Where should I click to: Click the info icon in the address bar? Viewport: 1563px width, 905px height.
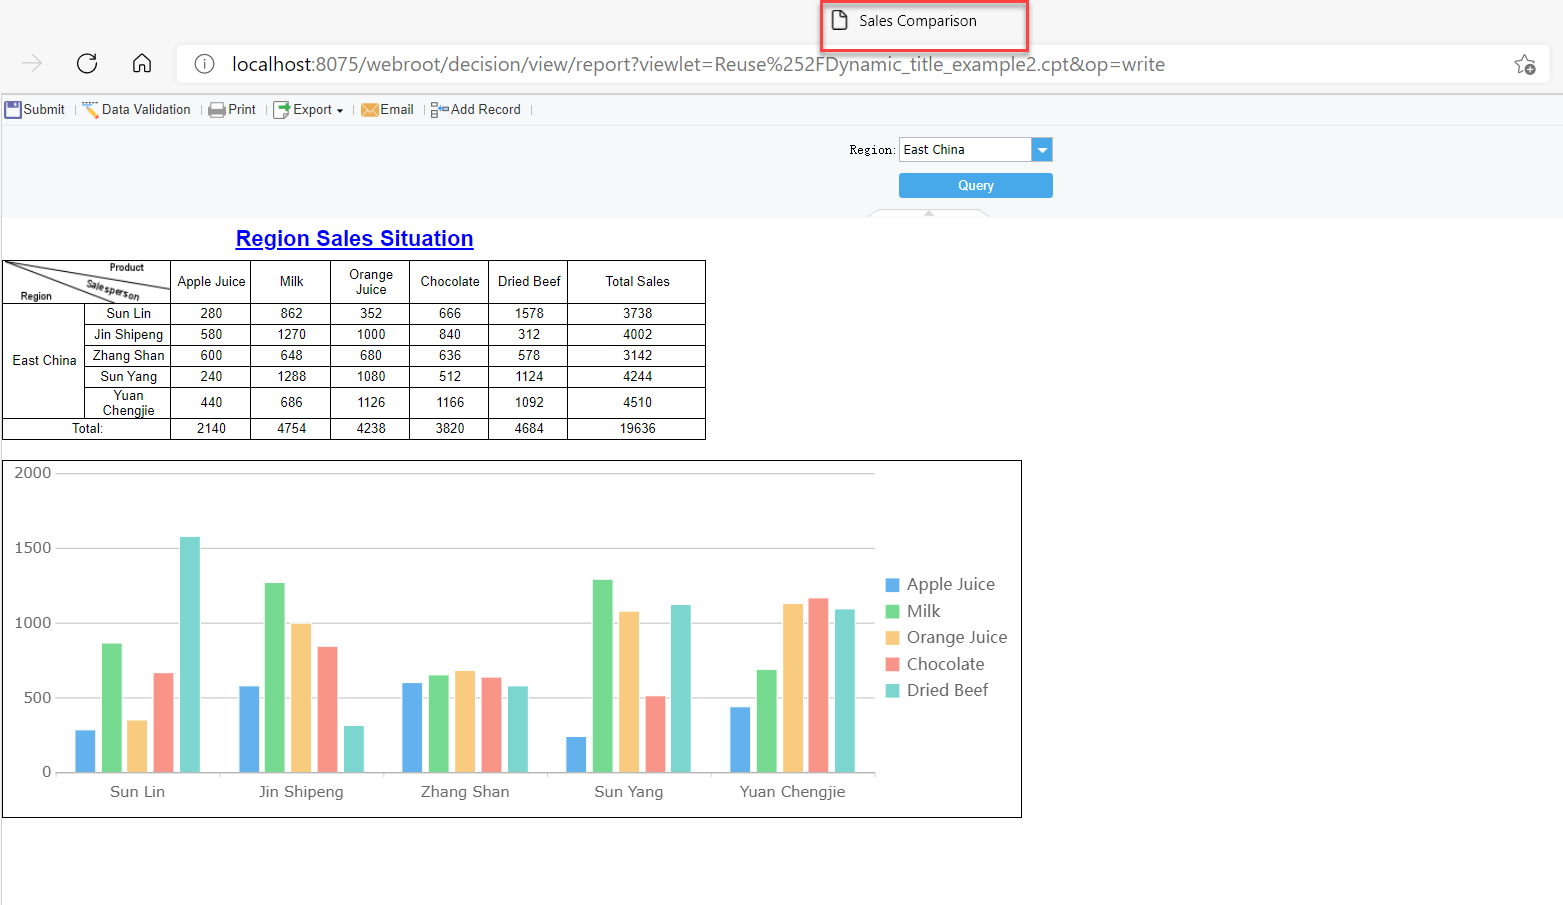point(204,63)
